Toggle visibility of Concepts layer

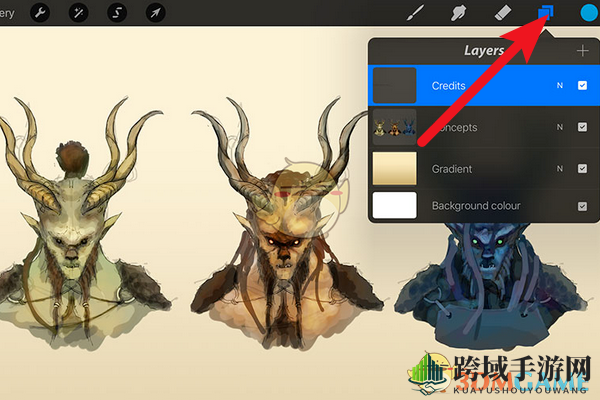point(582,127)
